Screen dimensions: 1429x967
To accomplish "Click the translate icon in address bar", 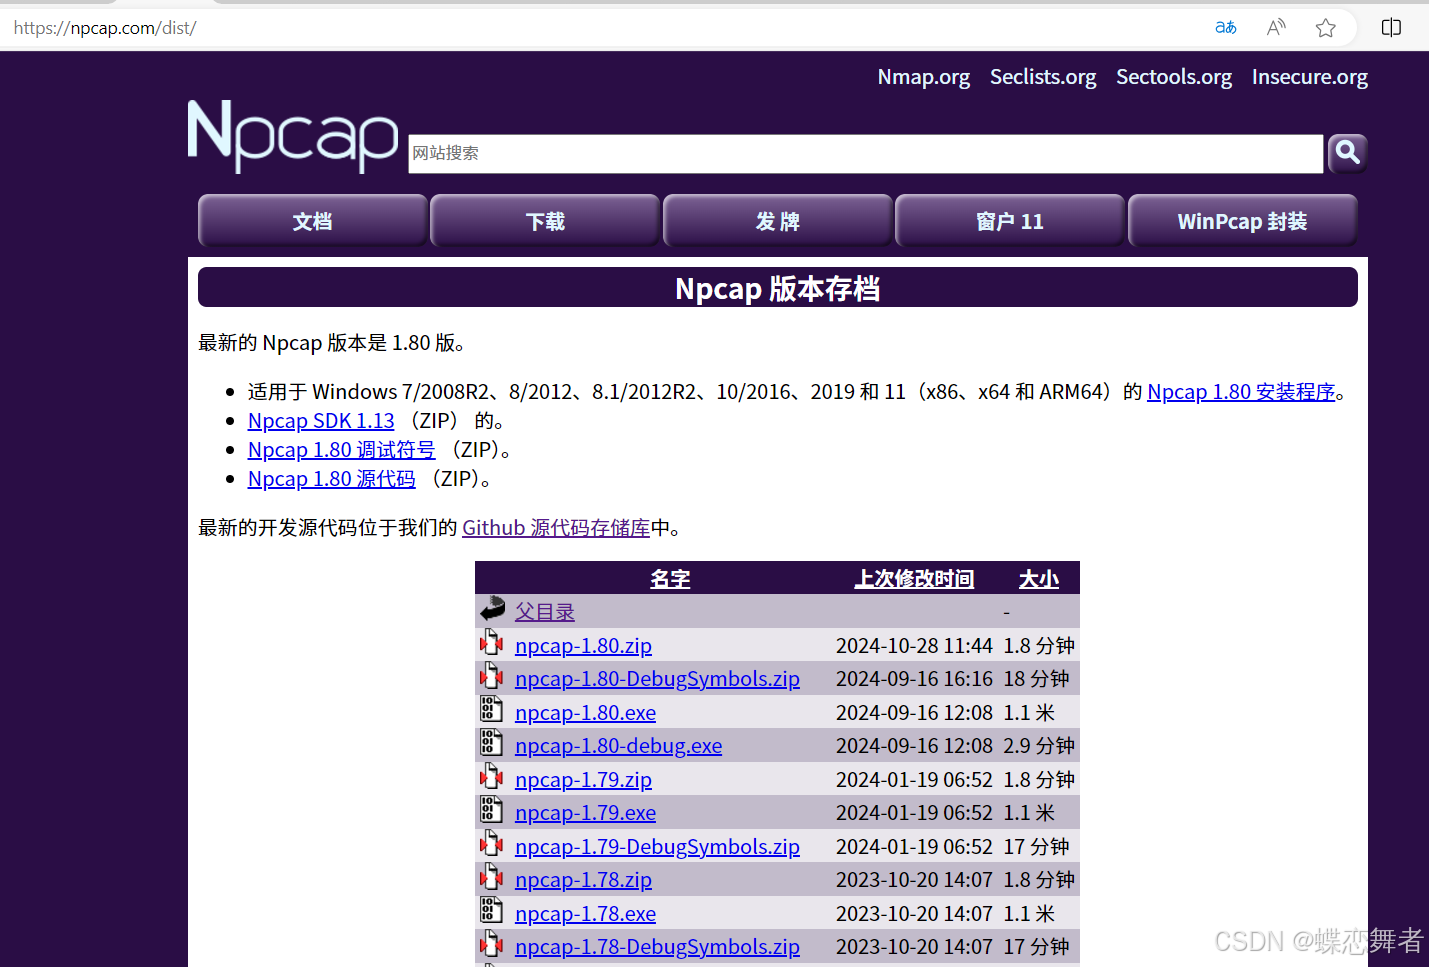I will coord(1226,27).
